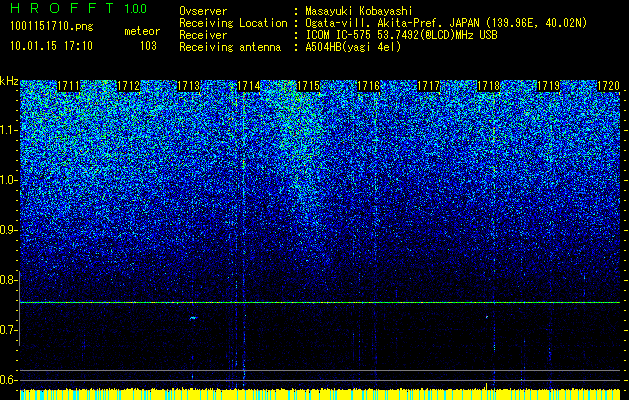The width and height of the screenshot is (629, 400).
Task: Click the 1712 time marker
Action: click(x=128, y=86)
